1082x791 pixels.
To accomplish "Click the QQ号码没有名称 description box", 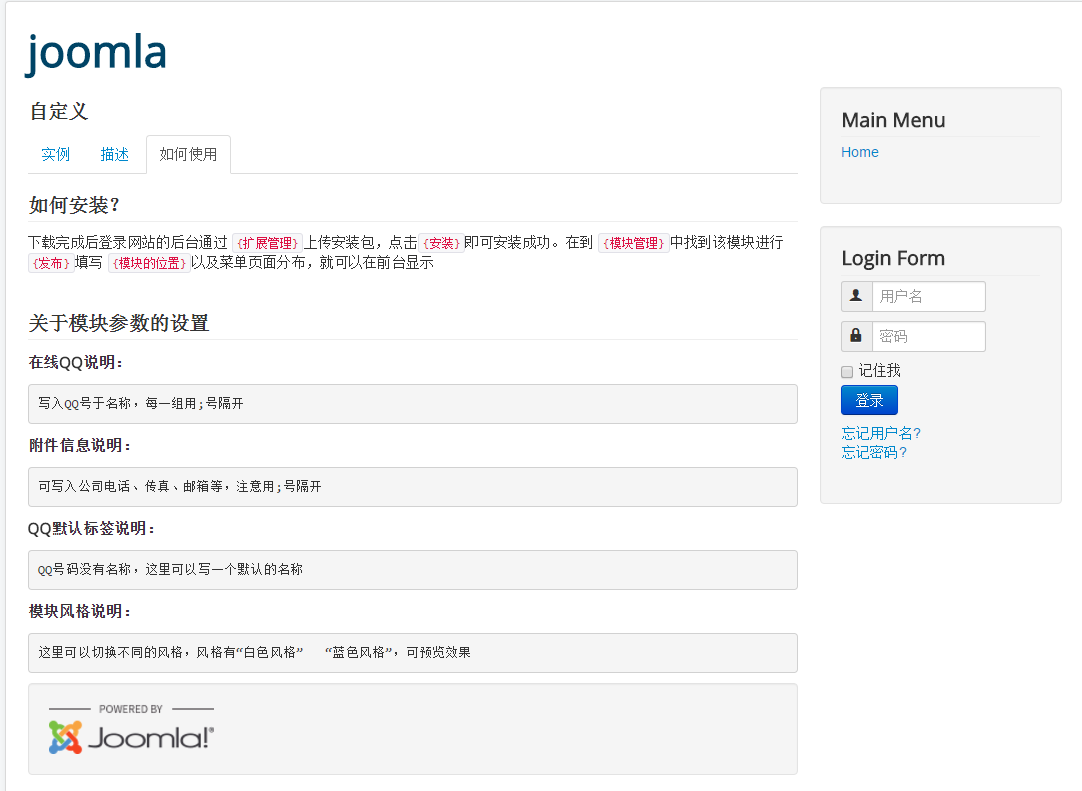I will tap(413, 569).
